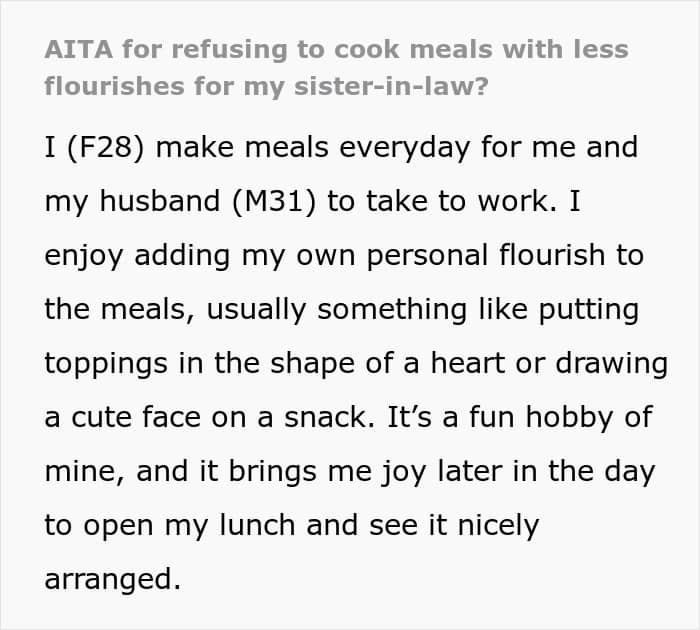Click the word "flourish" in the body text
Screen dimensions: 700x630
[552, 255]
